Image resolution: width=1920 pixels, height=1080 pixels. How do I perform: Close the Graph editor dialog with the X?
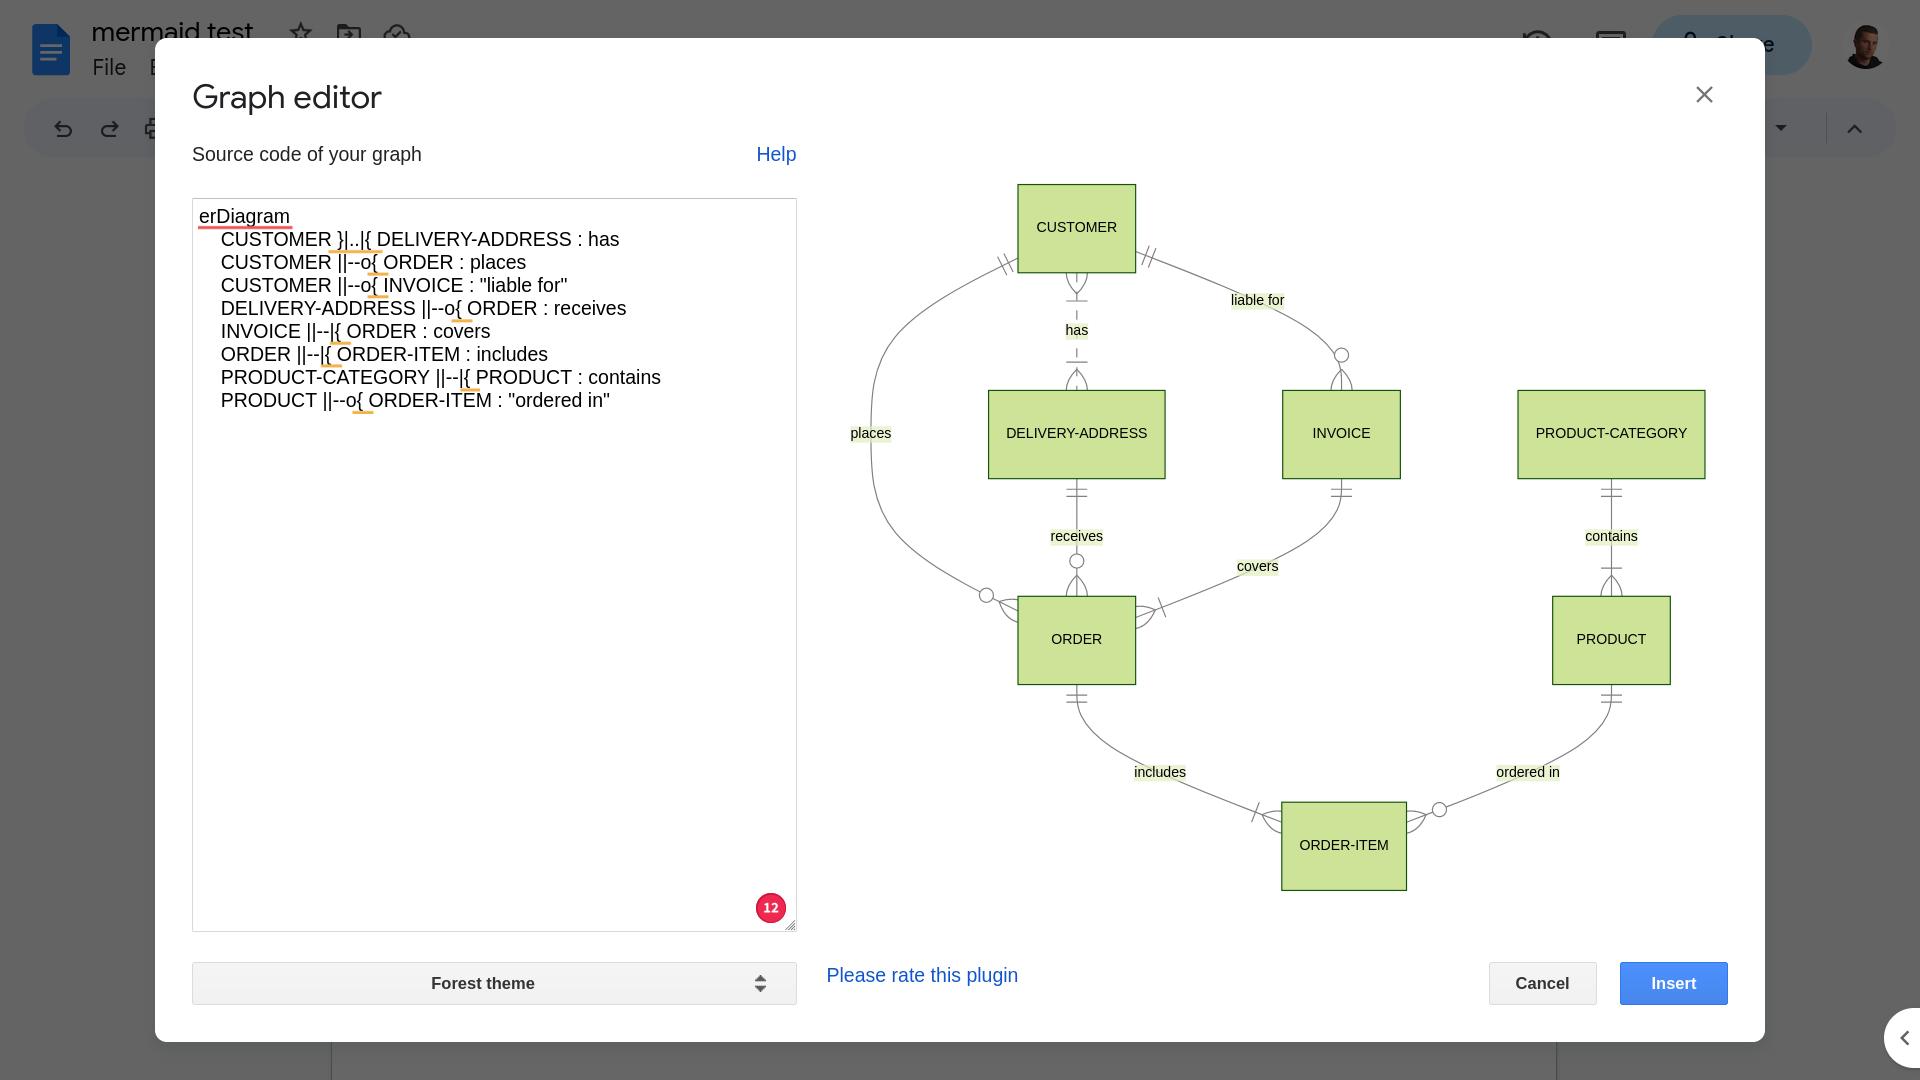(x=1704, y=94)
